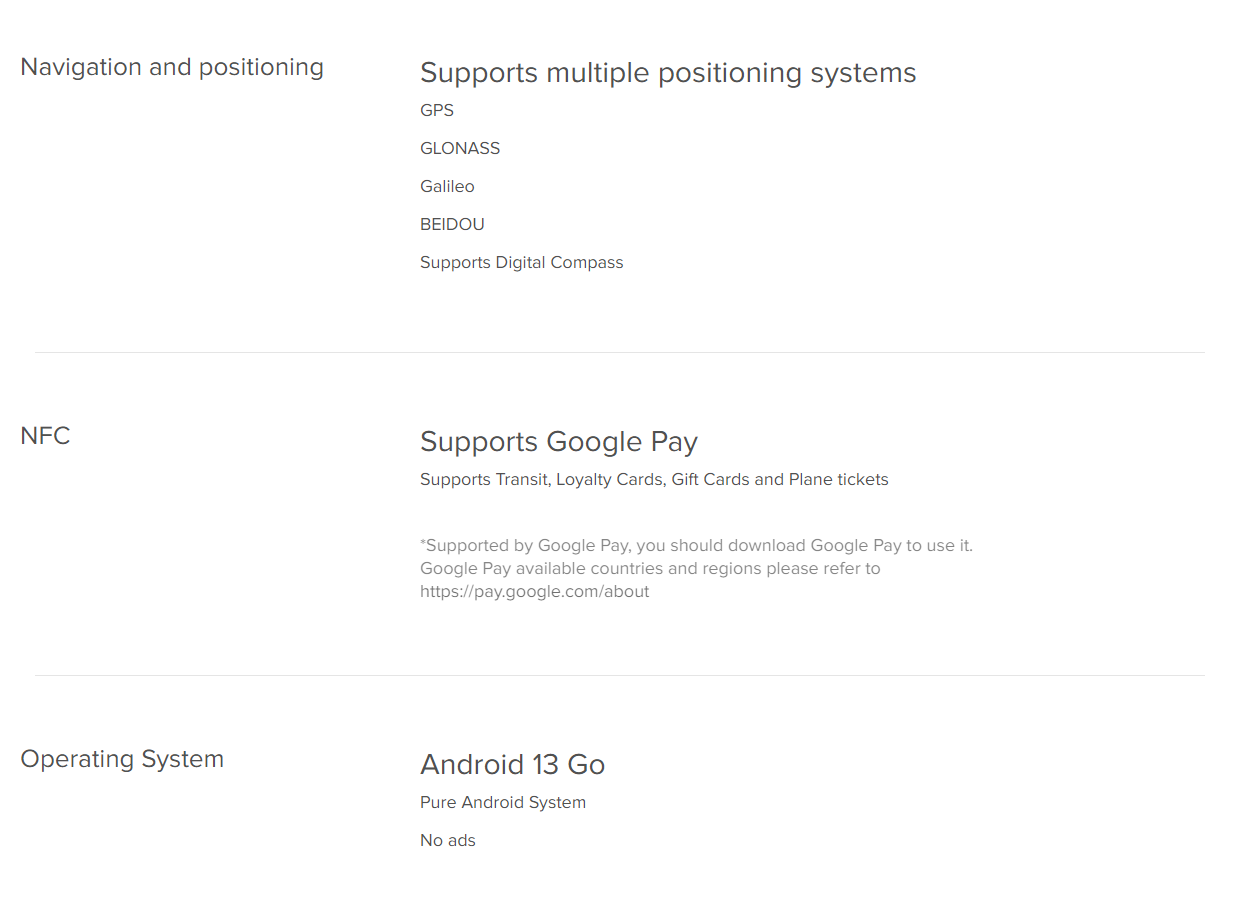Click the Operating System section label
Image resolution: width=1245 pixels, height=914 pixels.
pos(122,759)
